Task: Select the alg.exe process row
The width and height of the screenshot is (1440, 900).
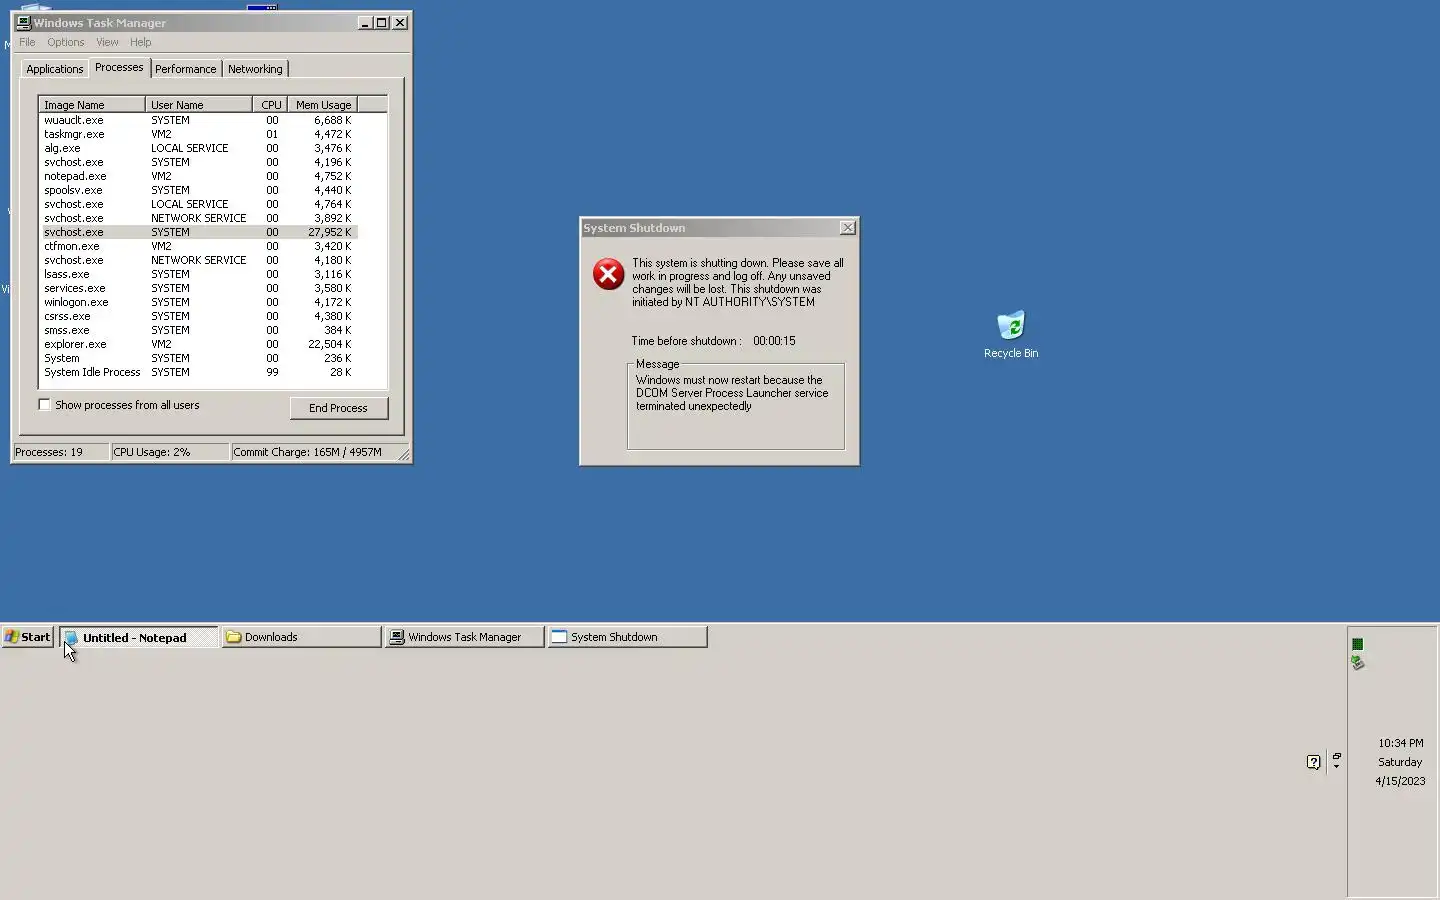Action: coord(198,148)
